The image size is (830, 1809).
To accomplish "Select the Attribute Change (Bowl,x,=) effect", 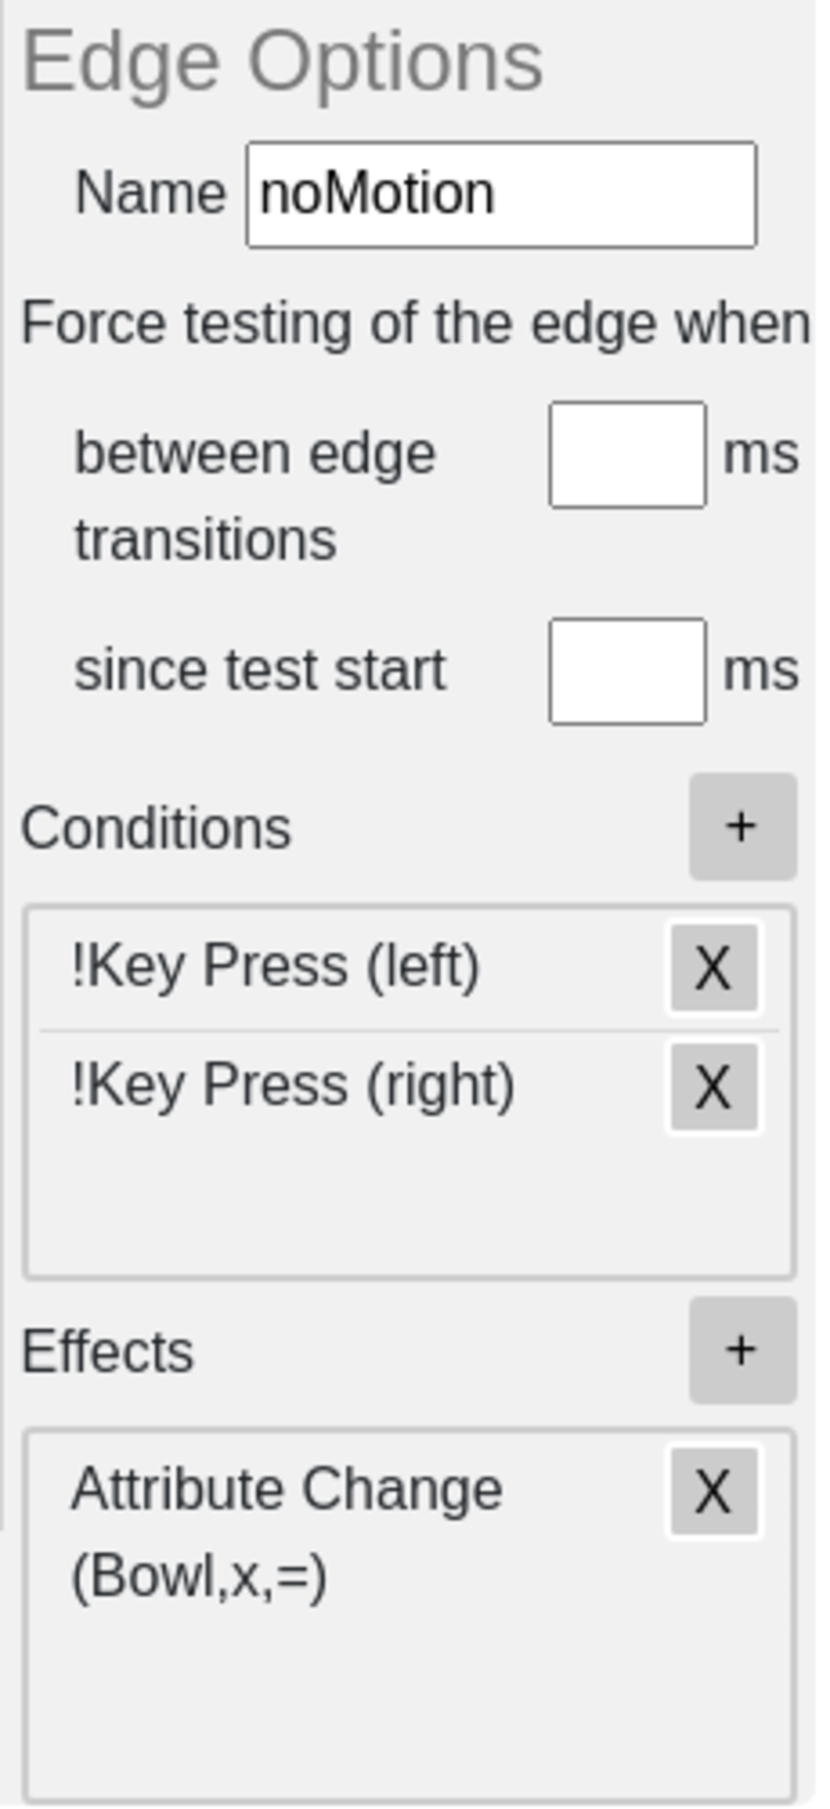I will (x=286, y=1530).
